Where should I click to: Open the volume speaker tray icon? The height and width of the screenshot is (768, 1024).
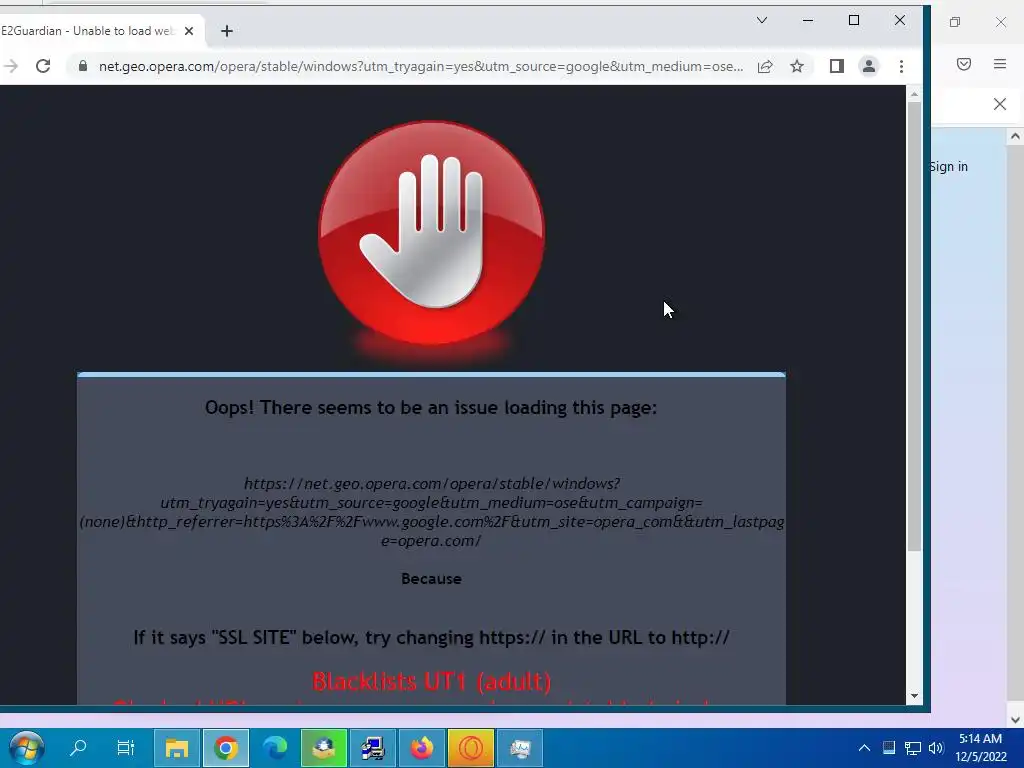coord(936,748)
